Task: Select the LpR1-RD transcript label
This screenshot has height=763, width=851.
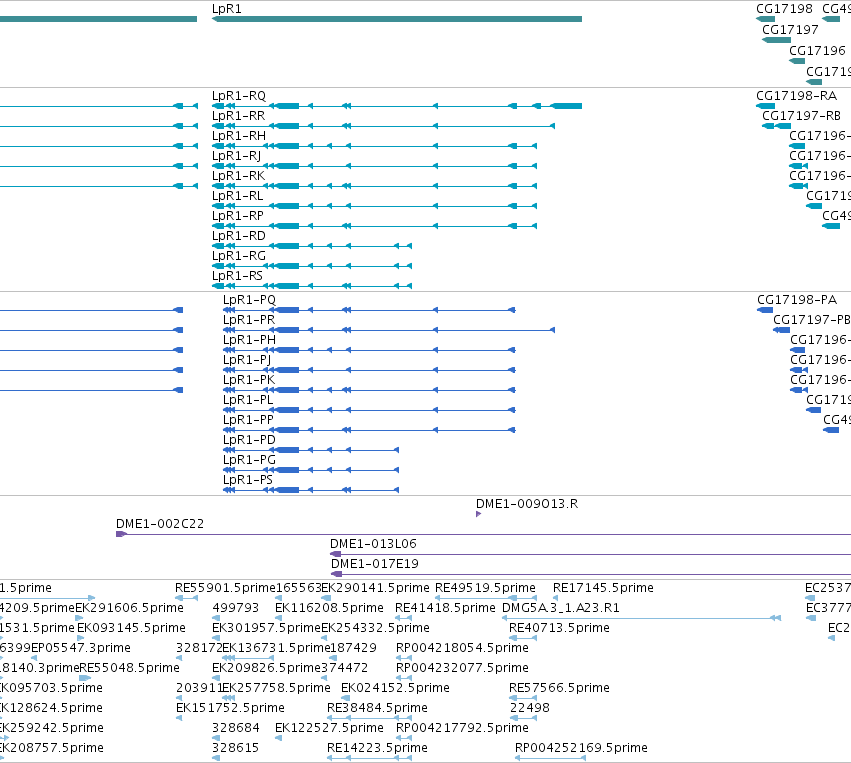Action: tap(239, 236)
